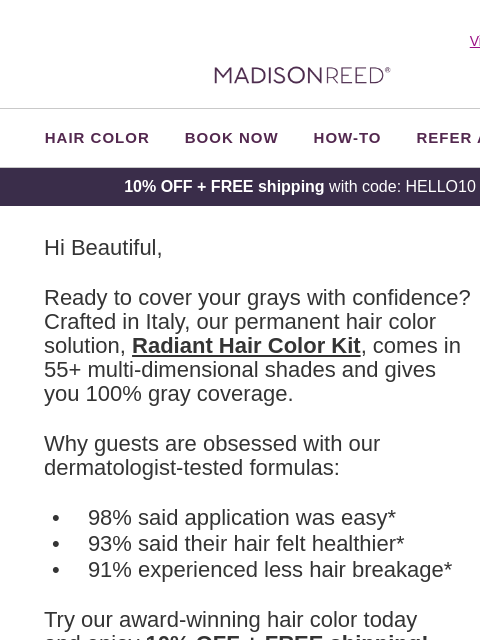Screen dimensions: 480x640
Task: Open the partially visible REFER navigation link
Action: pos(448,138)
